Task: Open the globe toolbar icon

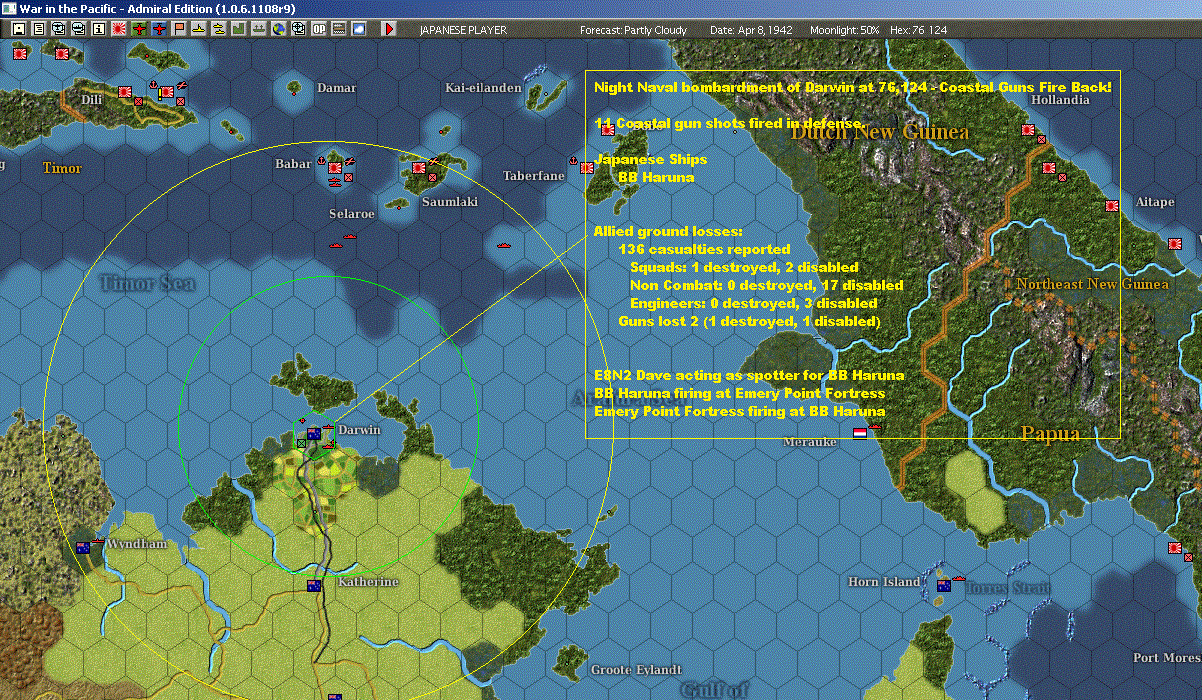Action: click(x=279, y=29)
